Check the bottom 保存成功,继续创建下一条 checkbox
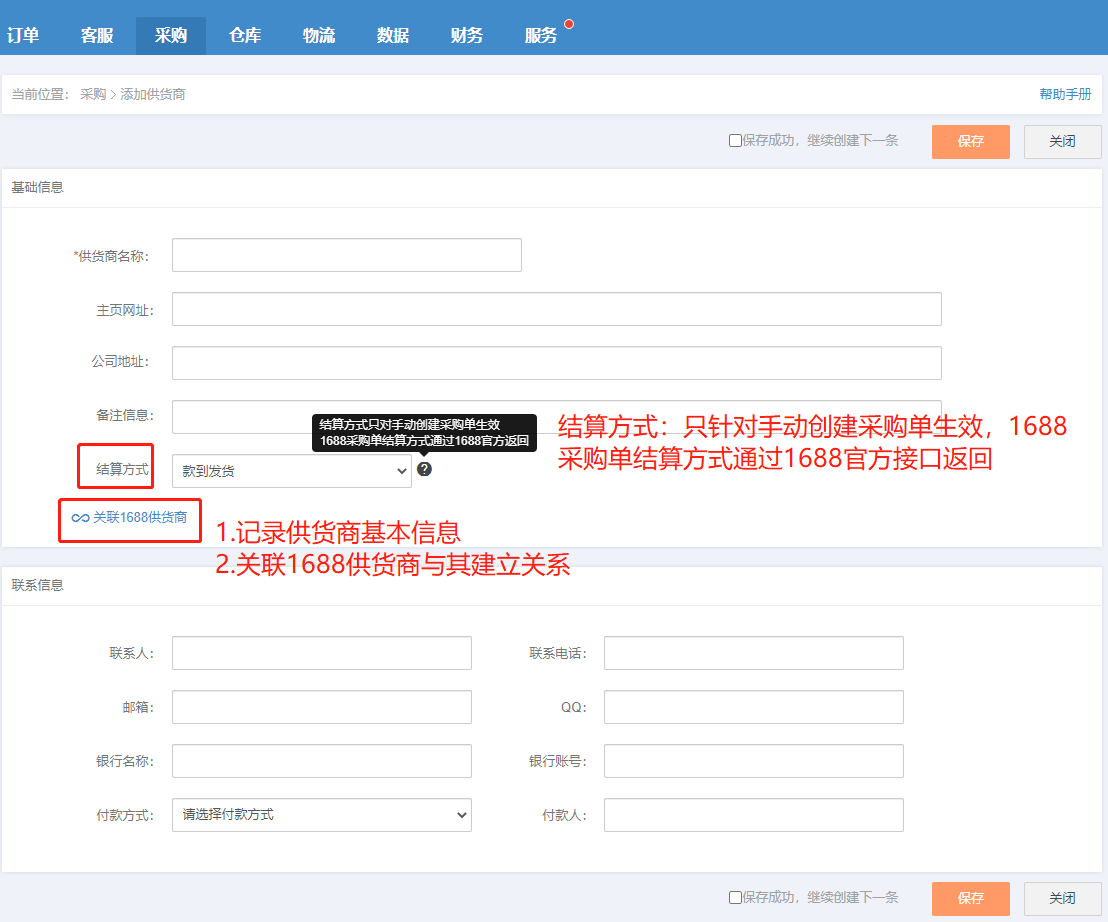The width and height of the screenshot is (1108, 922). pyautogui.click(x=736, y=898)
